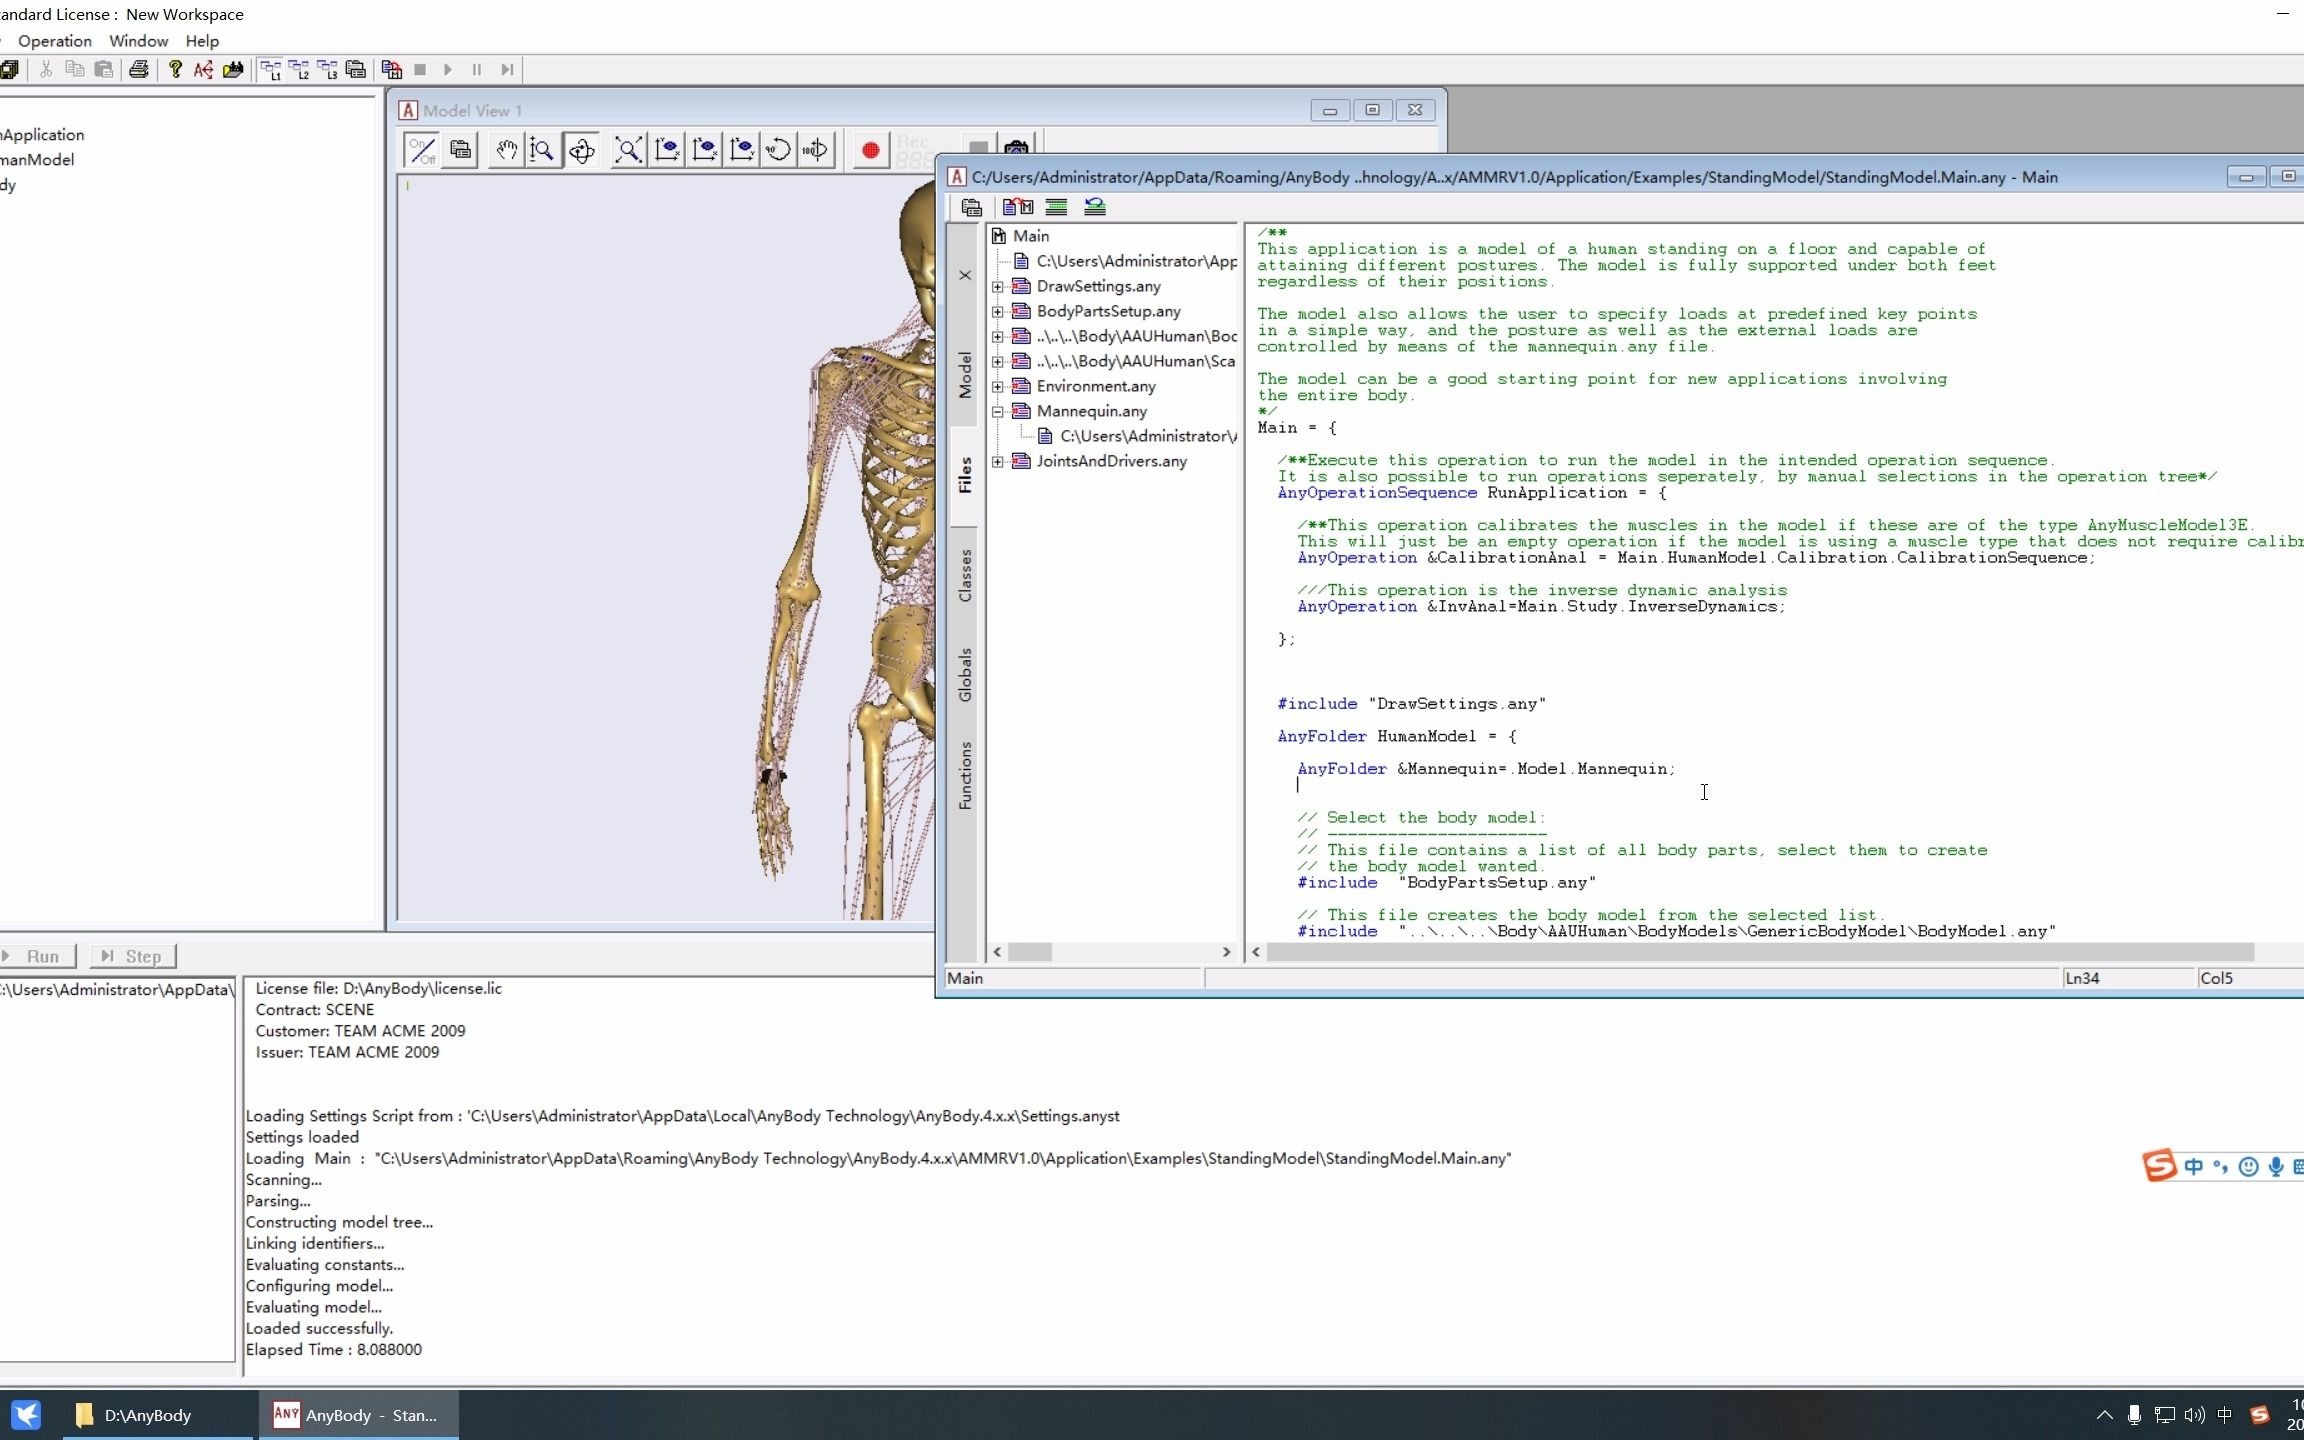The width and height of the screenshot is (2304, 1440).
Task: Toggle expansion level L1 button
Action: [270, 69]
